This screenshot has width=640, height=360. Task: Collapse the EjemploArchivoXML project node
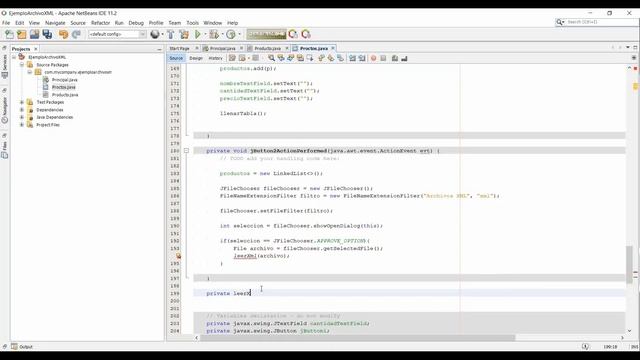click(x=14, y=57)
